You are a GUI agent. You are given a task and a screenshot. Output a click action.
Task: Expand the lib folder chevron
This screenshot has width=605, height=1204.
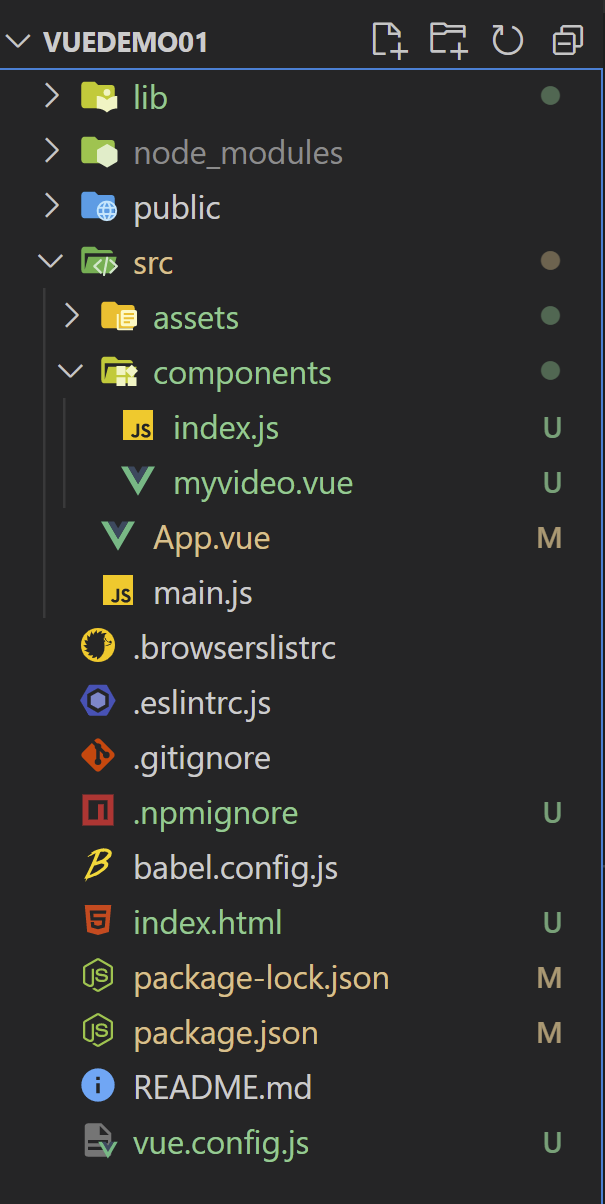[51, 97]
